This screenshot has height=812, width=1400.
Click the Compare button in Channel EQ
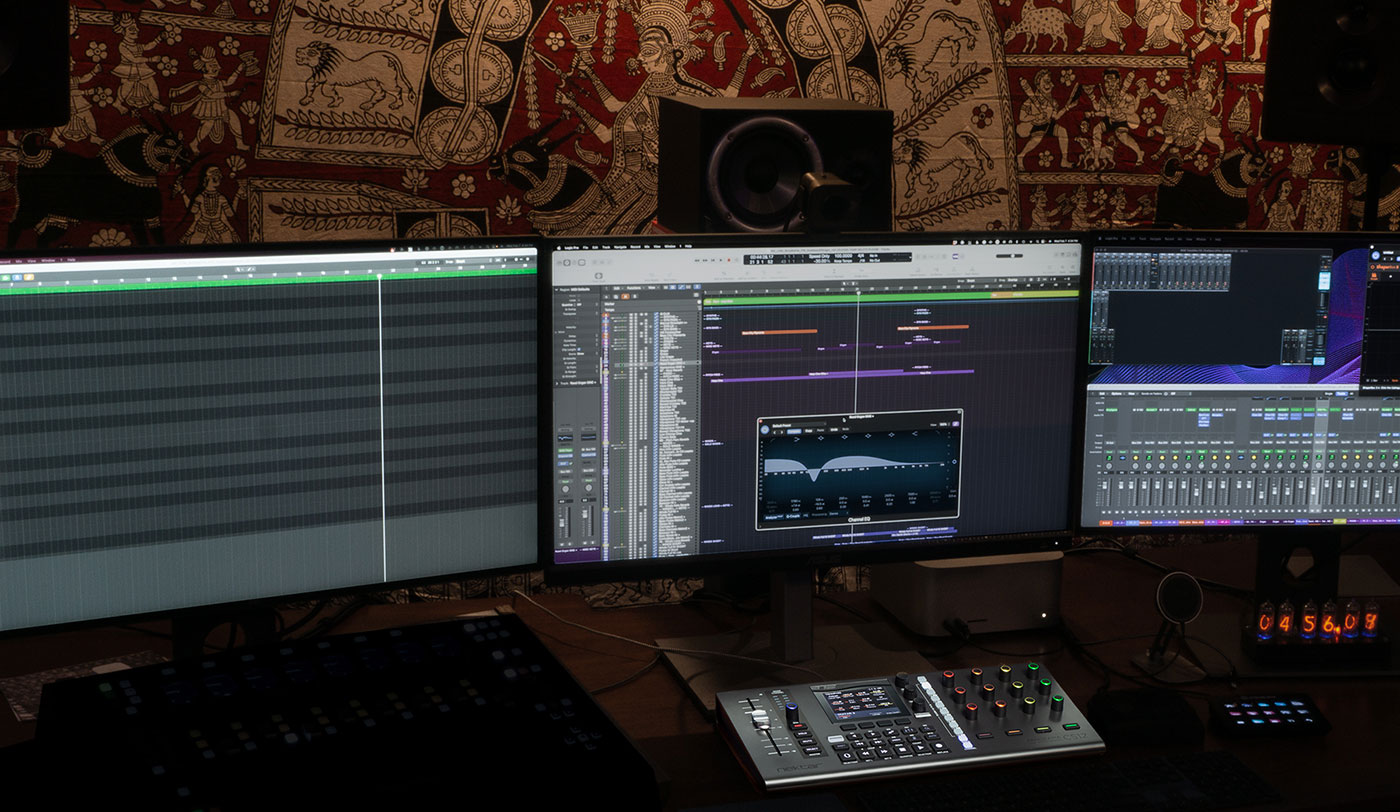(794, 431)
